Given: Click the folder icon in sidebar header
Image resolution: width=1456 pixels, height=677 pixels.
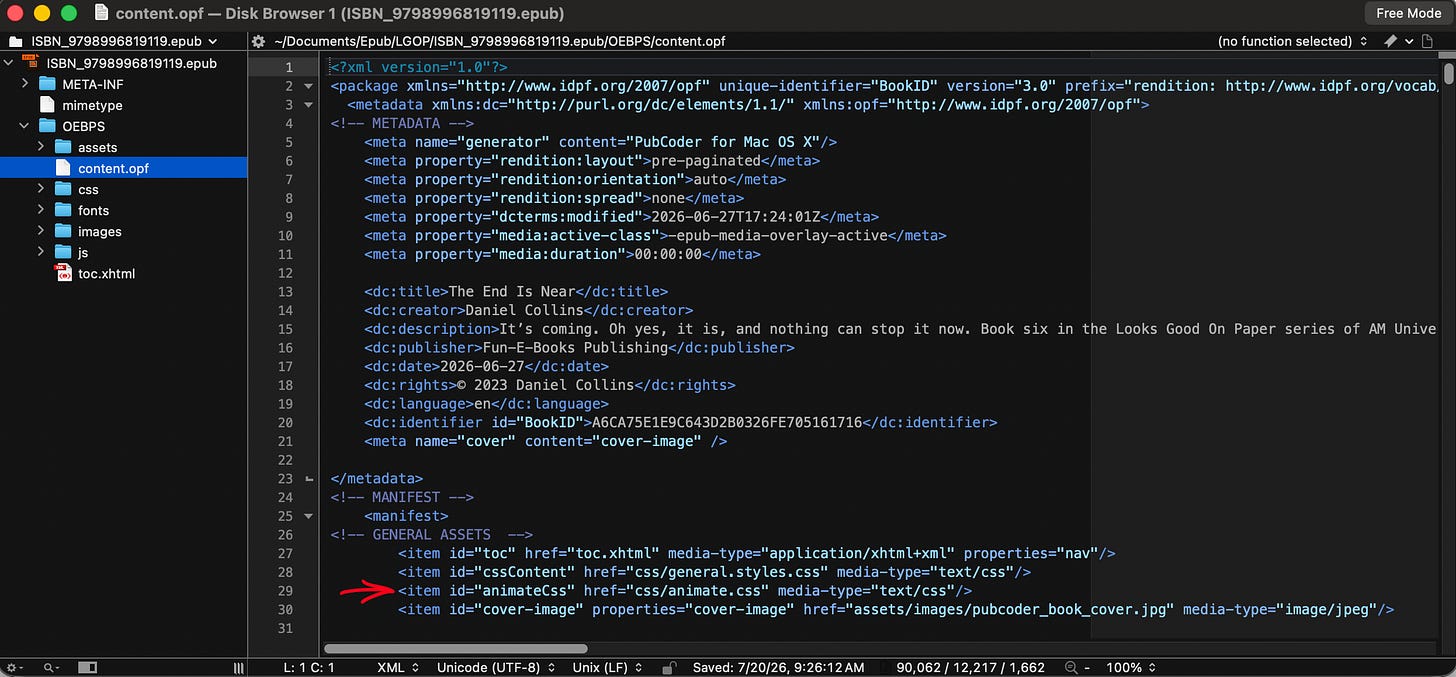Looking at the screenshot, I should click(x=15, y=41).
